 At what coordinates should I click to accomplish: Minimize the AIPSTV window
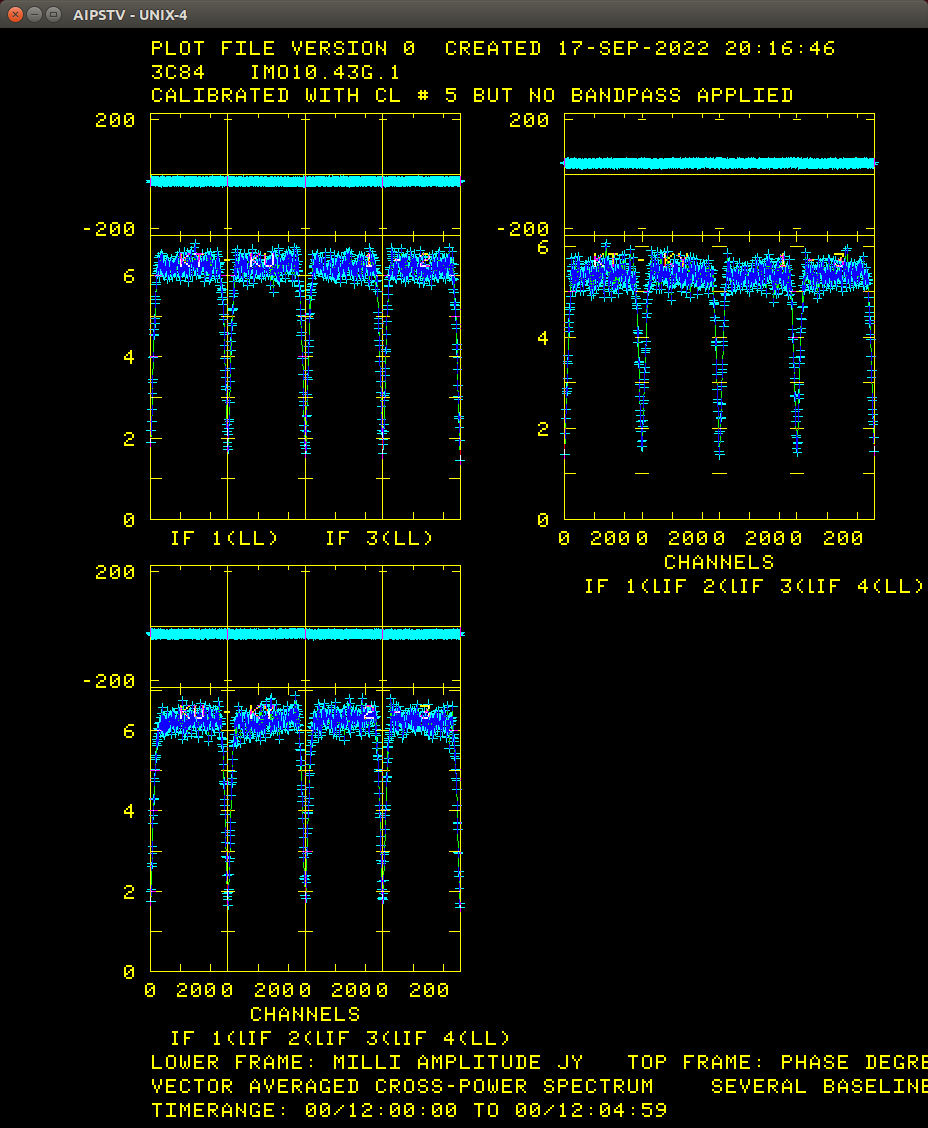(34, 14)
